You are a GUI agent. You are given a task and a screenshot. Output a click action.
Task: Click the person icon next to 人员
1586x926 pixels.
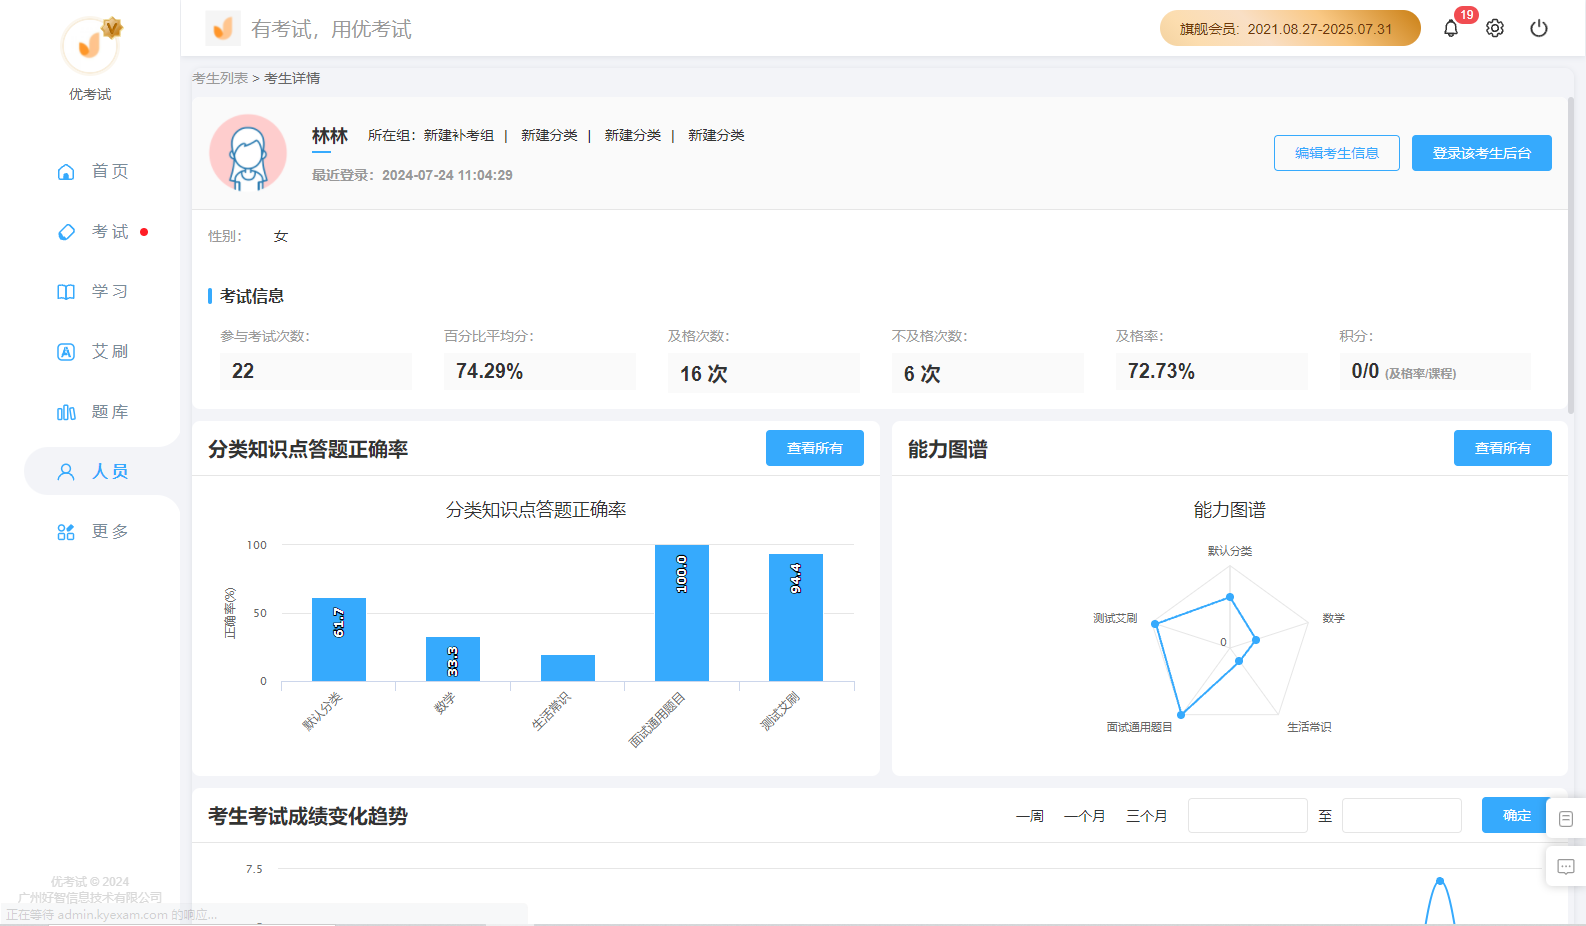66,472
